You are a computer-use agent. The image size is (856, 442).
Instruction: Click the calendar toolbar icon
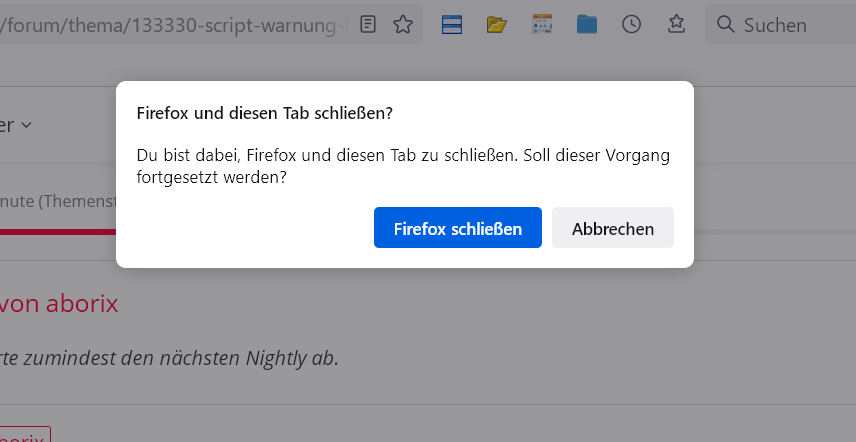(x=542, y=24)
